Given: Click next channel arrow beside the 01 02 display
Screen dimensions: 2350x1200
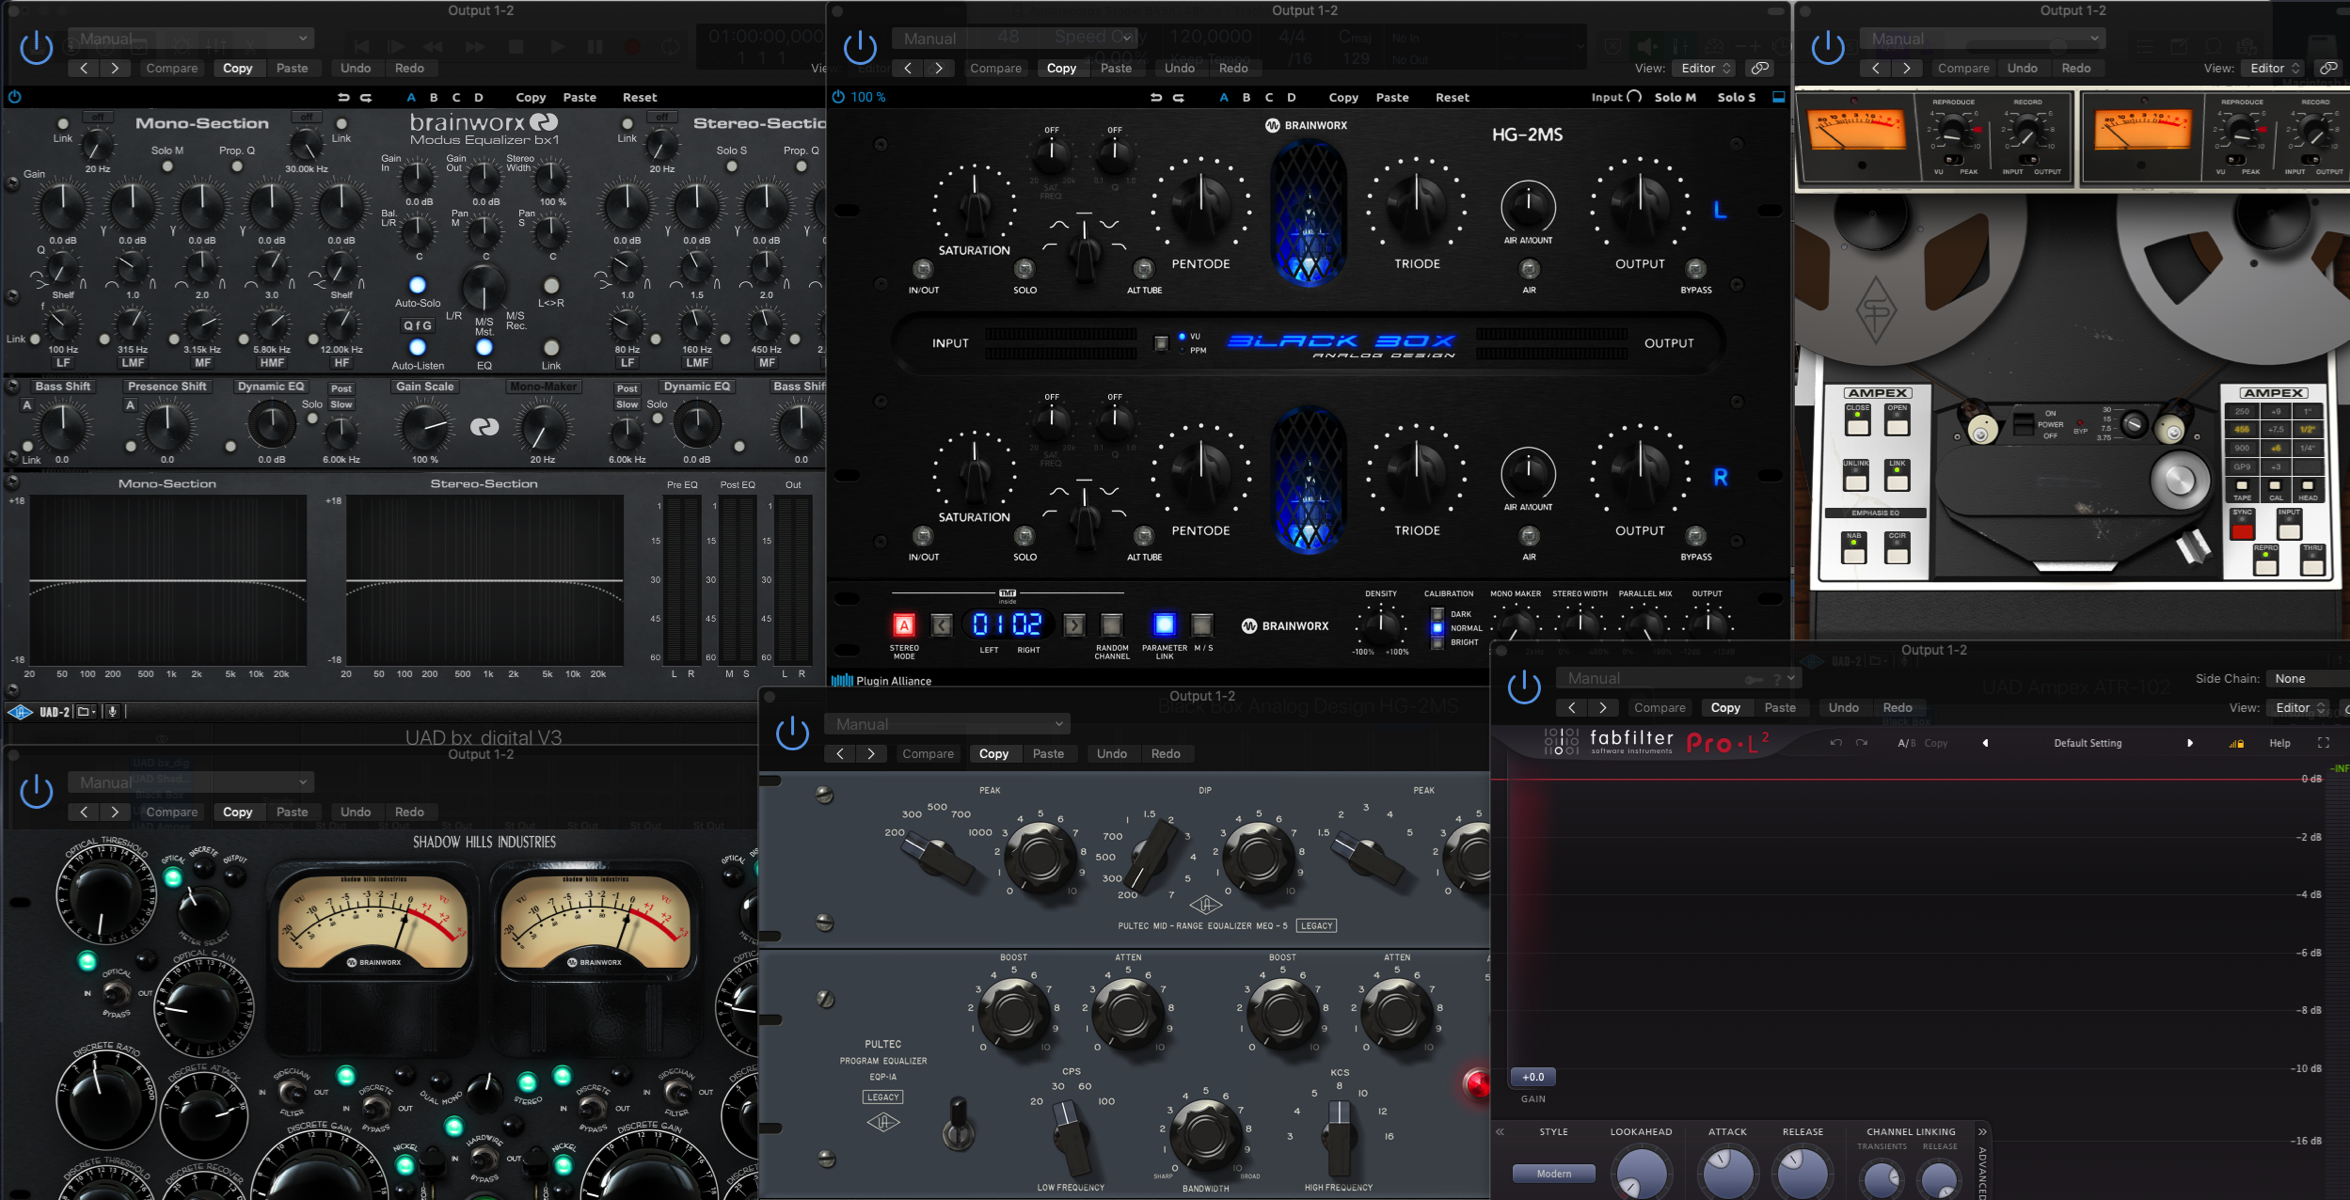Looking at the screenshot, I should [x=1074, y=625].
